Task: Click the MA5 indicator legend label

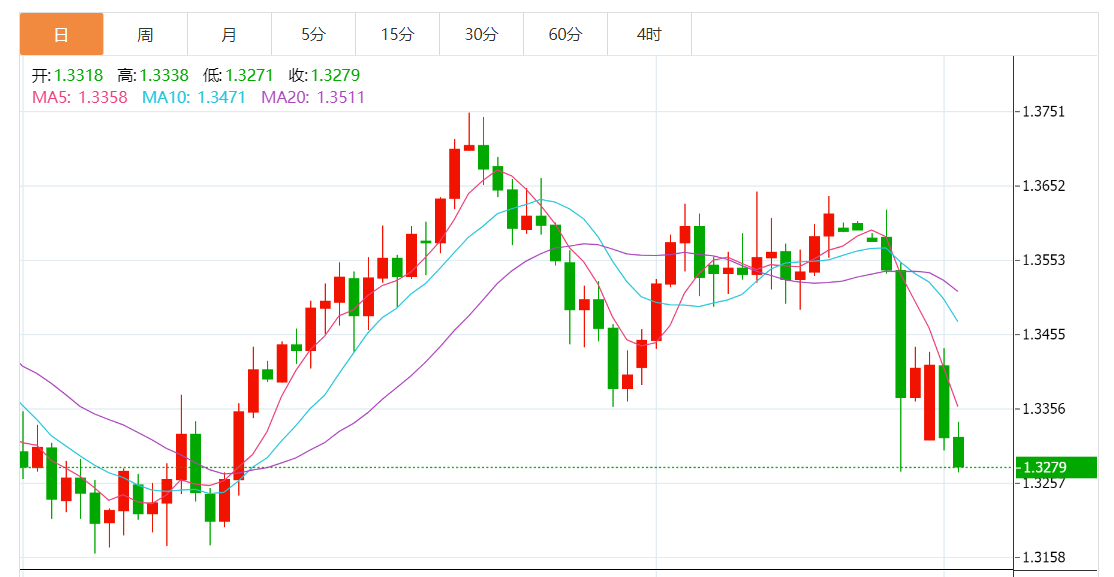Action: [x=80, y=97]
